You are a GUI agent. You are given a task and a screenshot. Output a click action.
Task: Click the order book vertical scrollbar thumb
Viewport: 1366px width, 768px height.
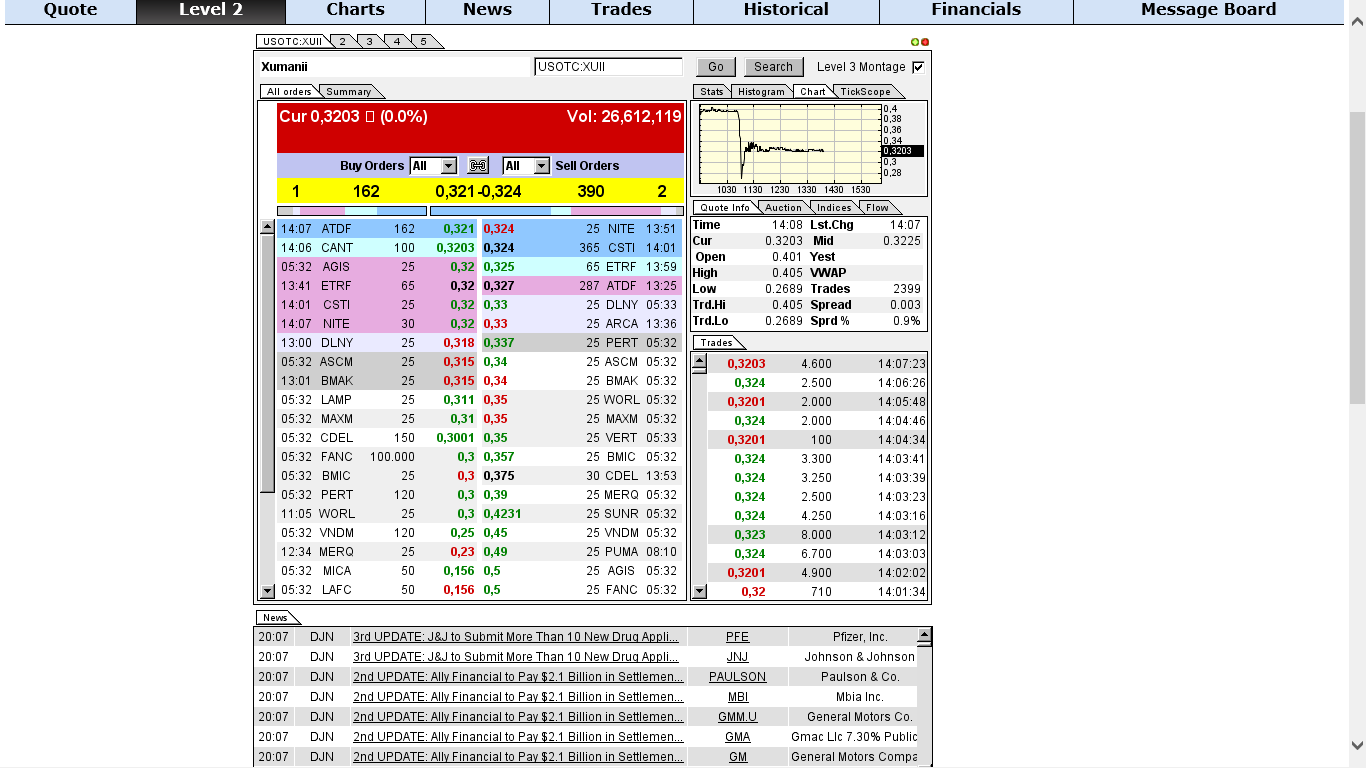coord(267,363)
